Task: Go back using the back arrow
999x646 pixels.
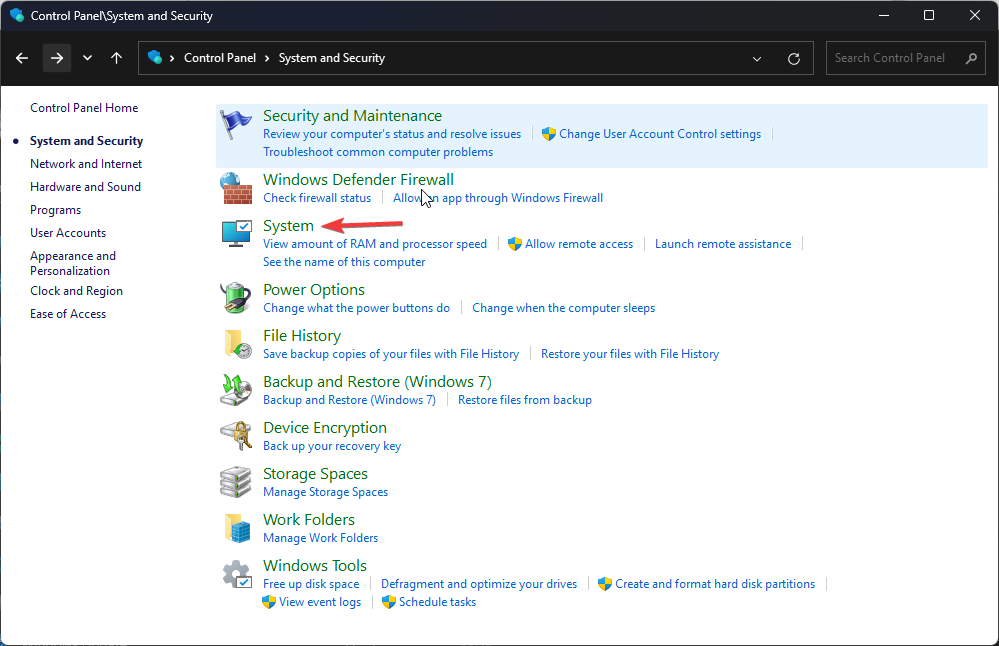Action: pyautogui.click(x=21, y=58)
